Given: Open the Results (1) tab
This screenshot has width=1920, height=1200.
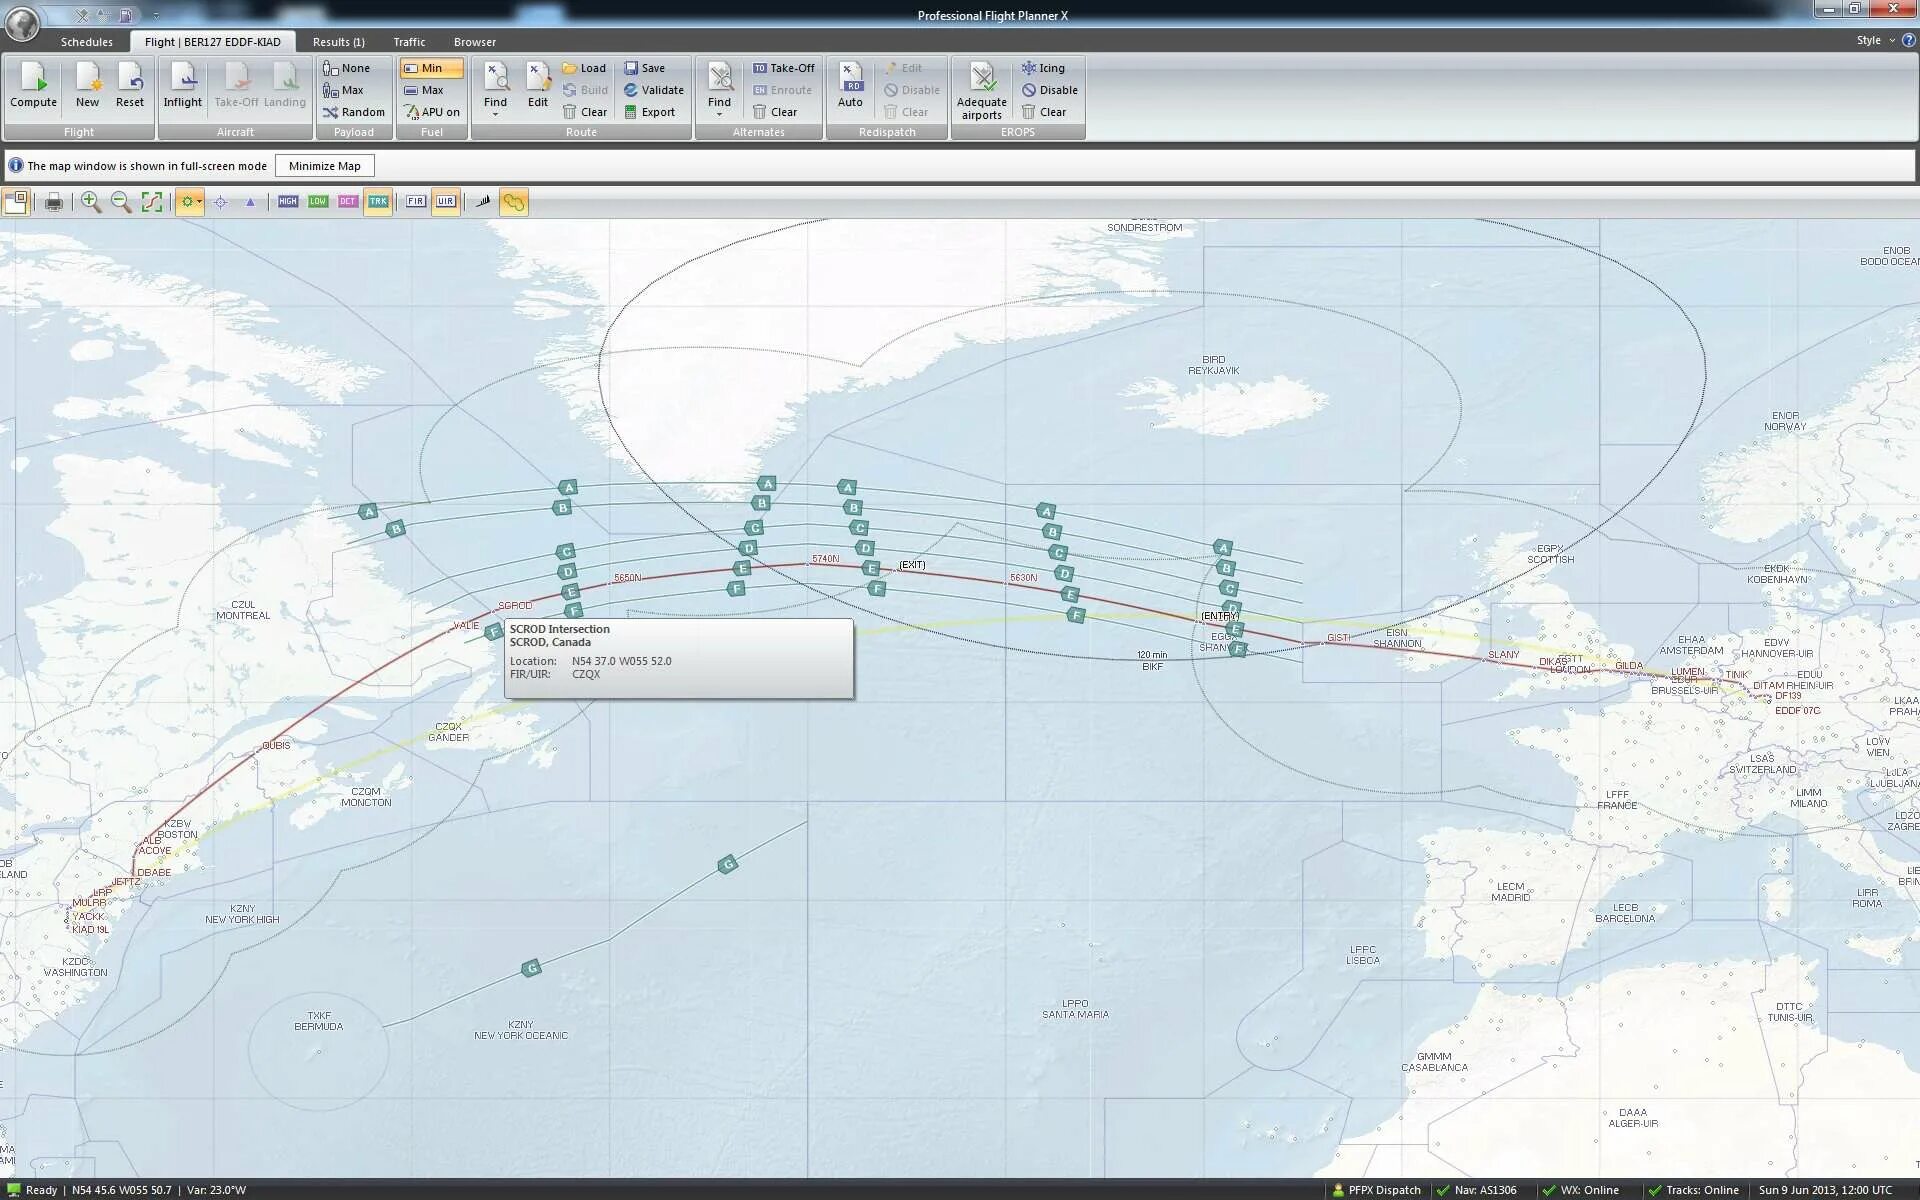Looking at the screenshot, I should [338, 41].
